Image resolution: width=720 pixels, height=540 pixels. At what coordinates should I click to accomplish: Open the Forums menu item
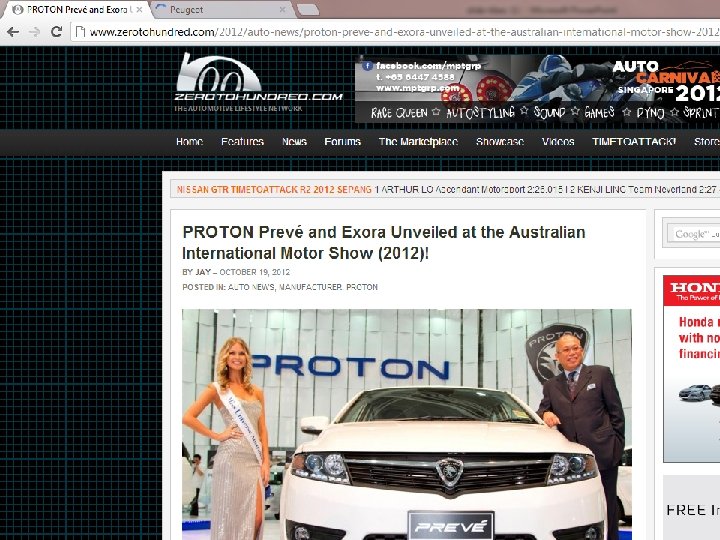[x=343, y=141]
